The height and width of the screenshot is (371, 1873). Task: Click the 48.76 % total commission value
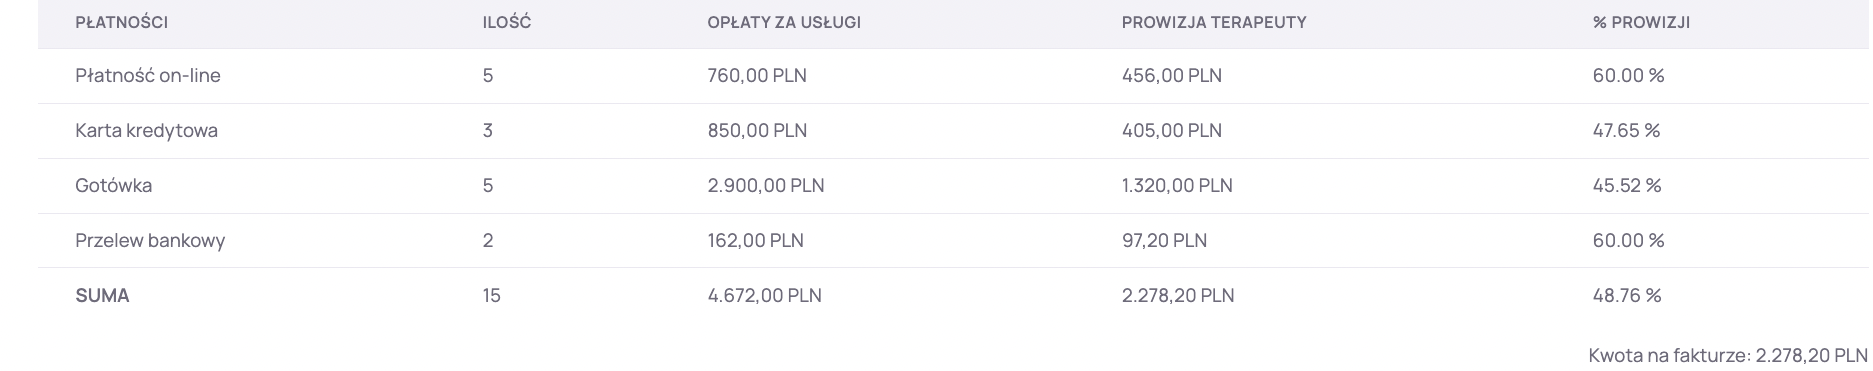(x=1627, y=295)
